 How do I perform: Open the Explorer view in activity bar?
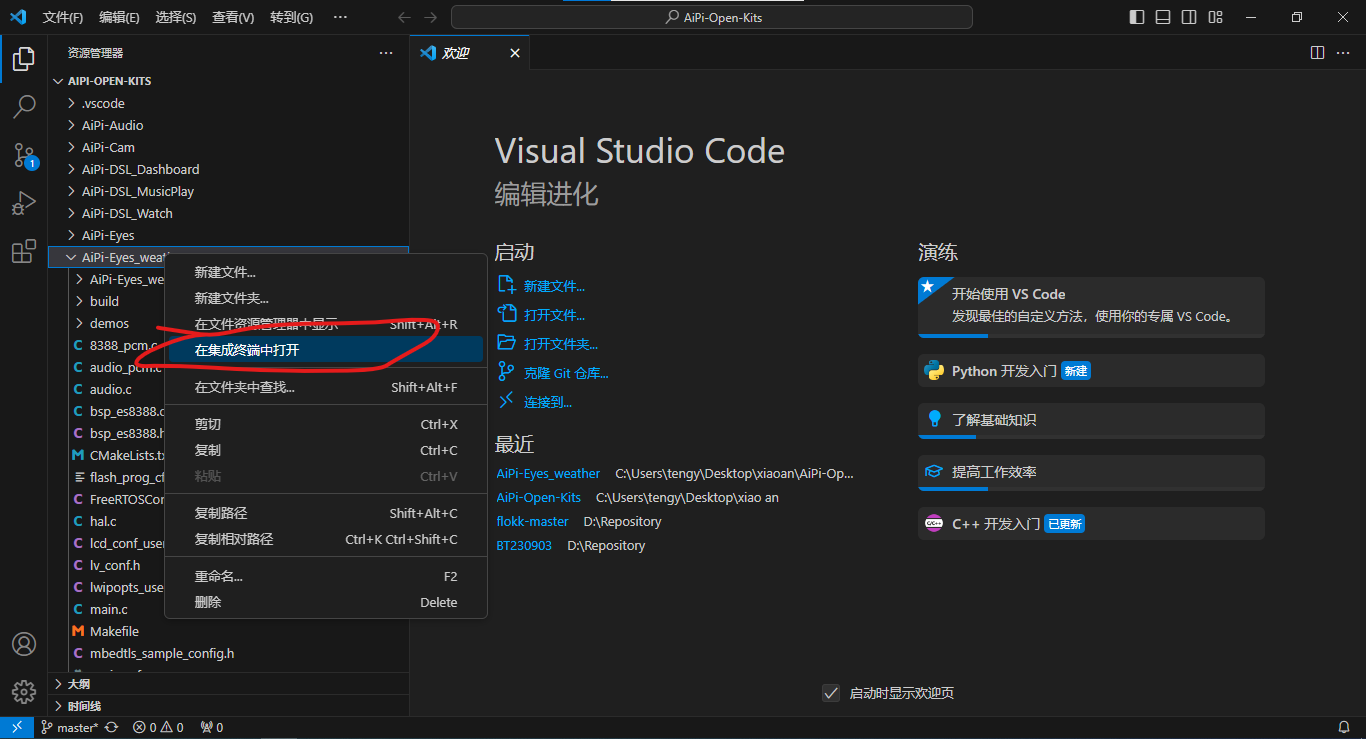(x=24, y=59)
